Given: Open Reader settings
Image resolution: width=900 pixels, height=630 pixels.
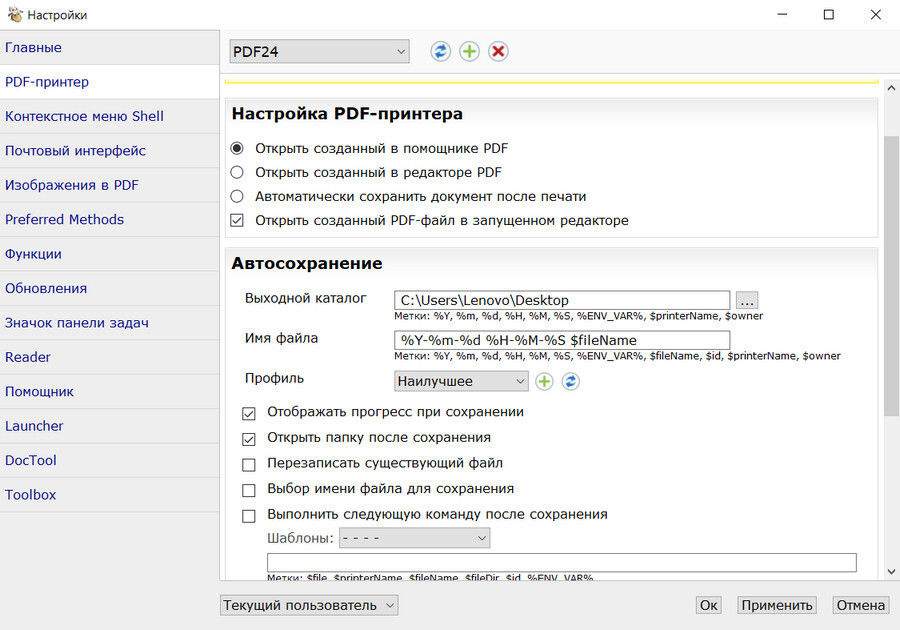Looking at the screenshot, I should [x=110, y=357].
